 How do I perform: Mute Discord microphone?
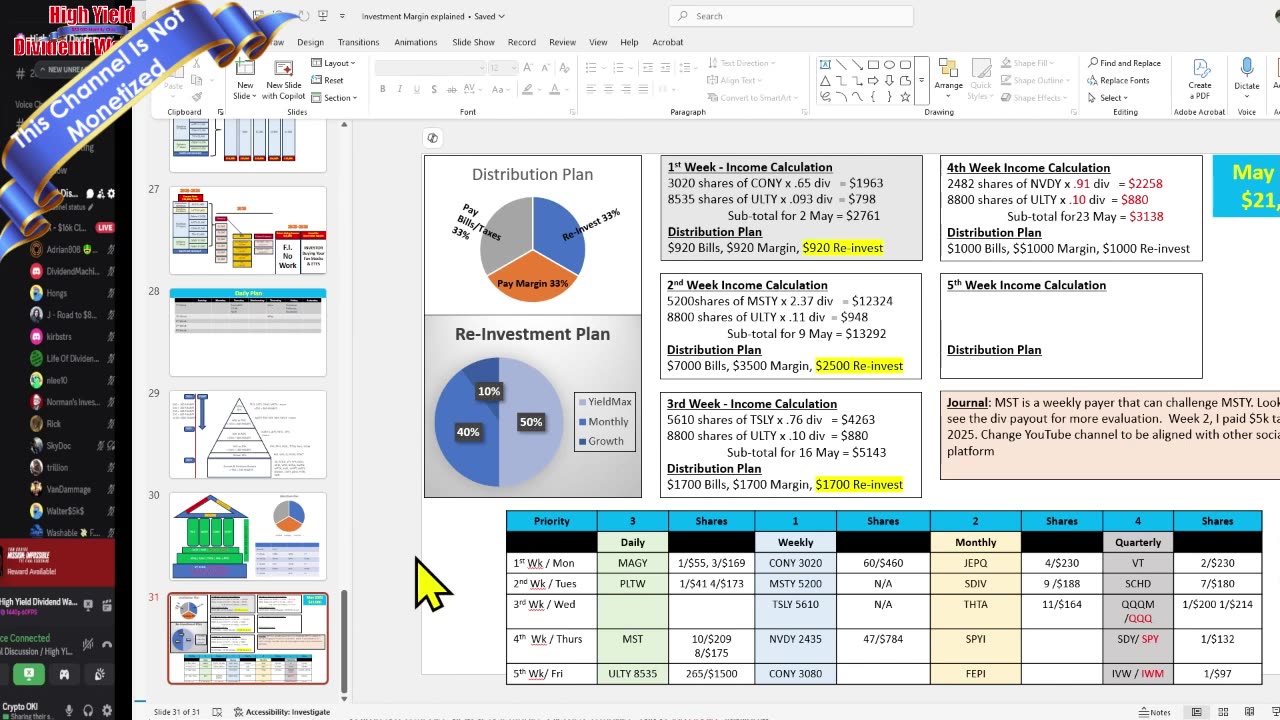pyautogui.click(x=69, y=710)
